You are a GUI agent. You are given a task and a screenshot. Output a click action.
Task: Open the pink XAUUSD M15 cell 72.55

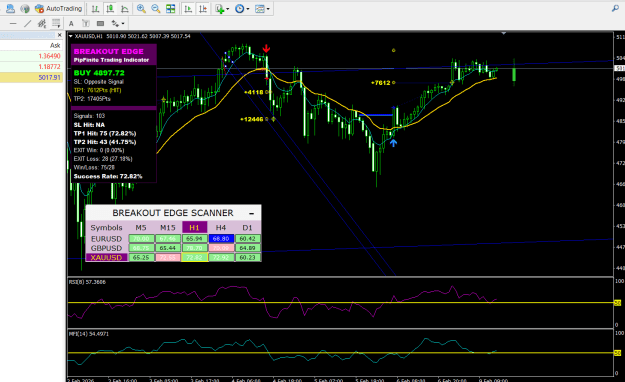168,258
